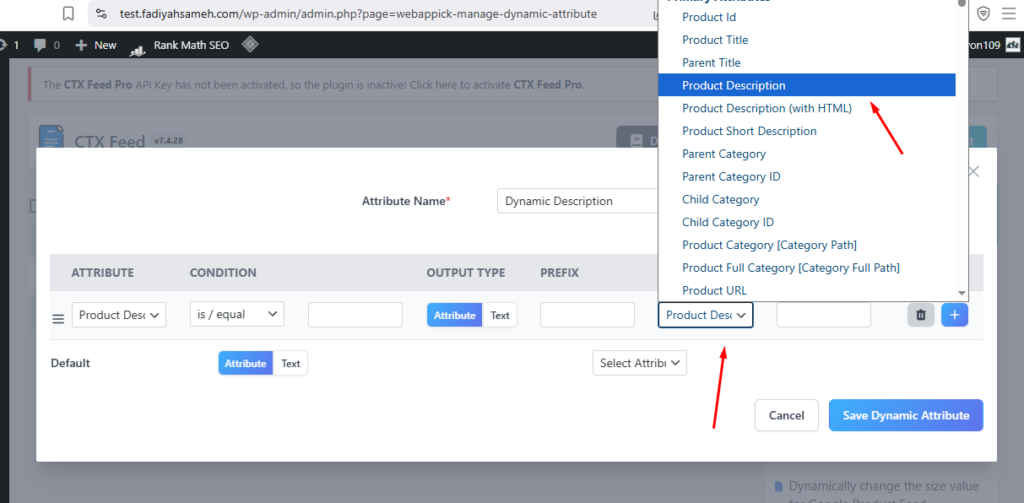The image size is (1024, 503).
Task: Open the is / equal condition dropdown
Action: (237, 315)
